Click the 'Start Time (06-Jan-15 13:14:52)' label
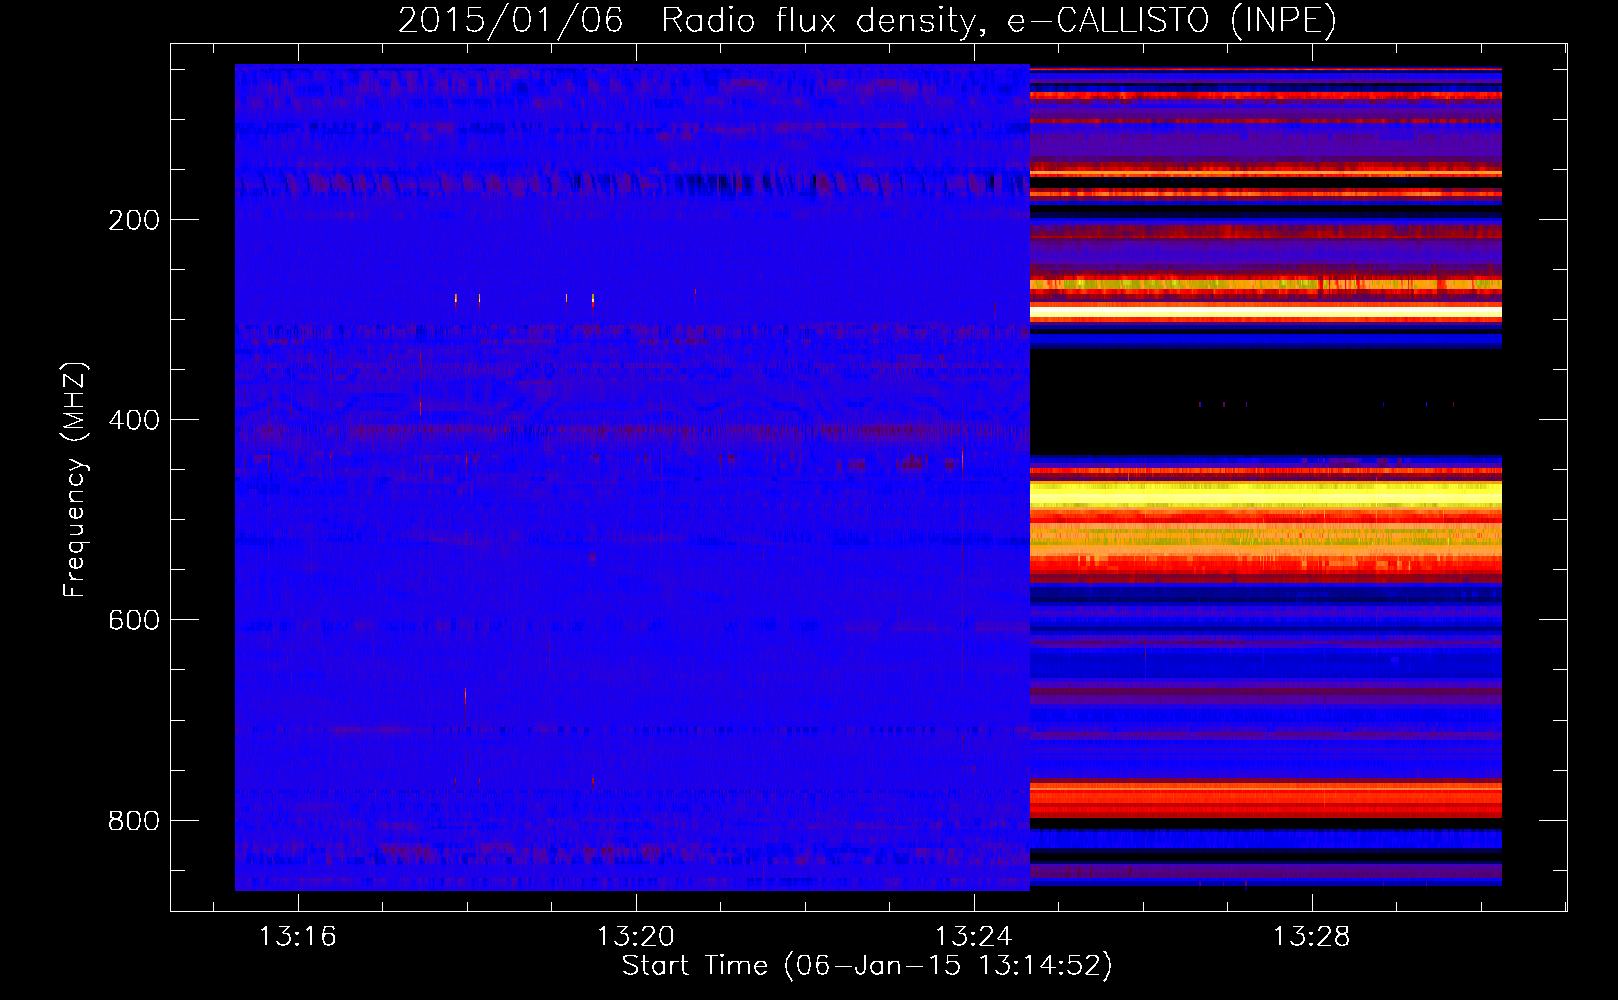The height and width of the screenshot is (1000, 1618). (867, 965)
